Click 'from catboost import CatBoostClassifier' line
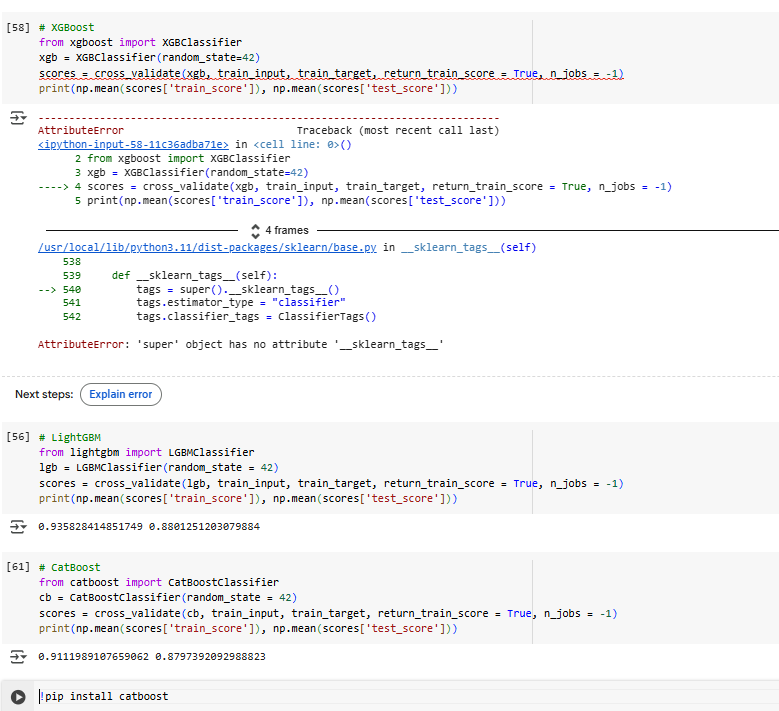Screen dimensions: 779x711 [159, 582]
